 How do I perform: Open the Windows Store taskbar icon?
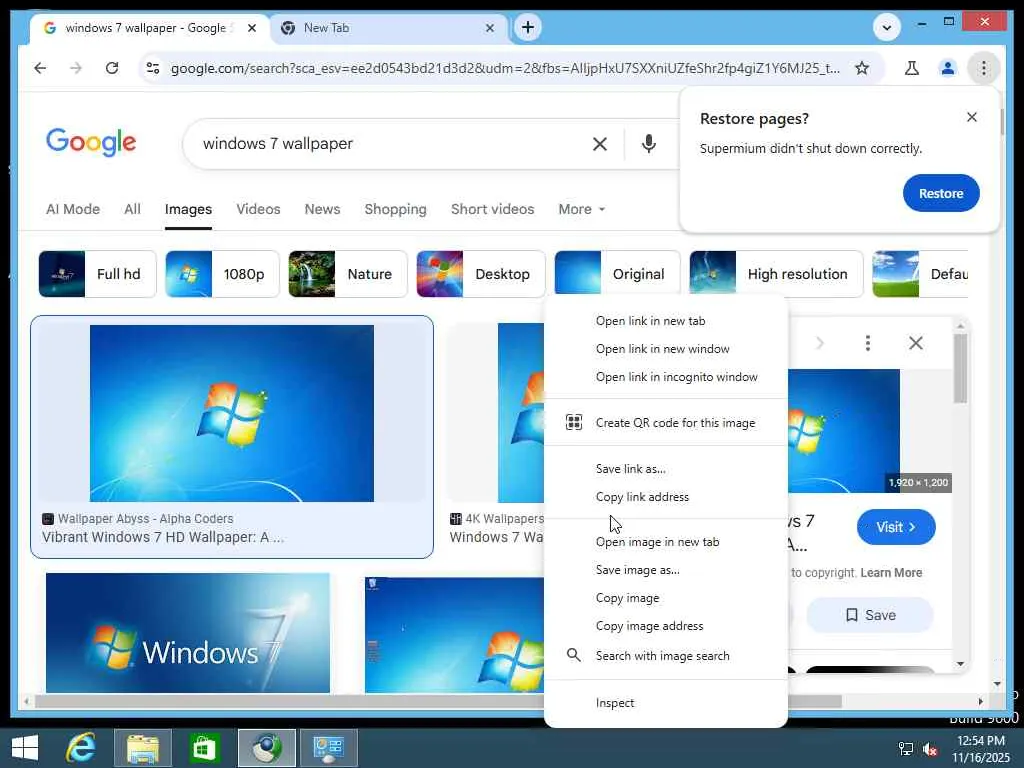pos(204,748)
